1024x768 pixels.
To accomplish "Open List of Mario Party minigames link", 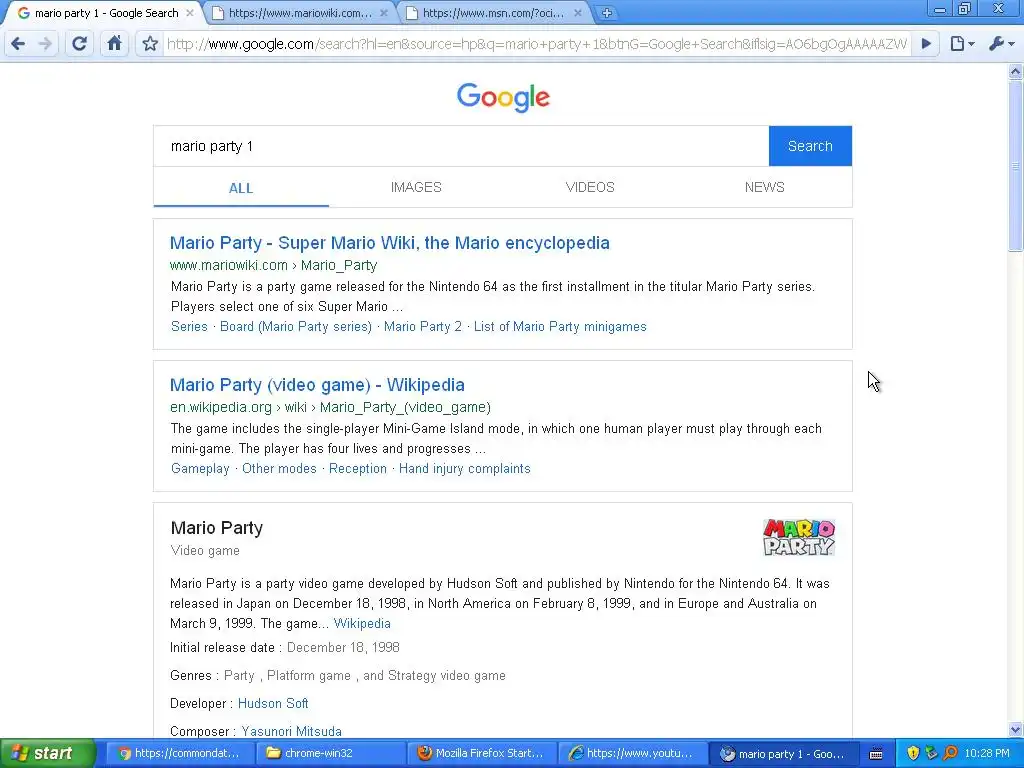I will click(560, 327).
